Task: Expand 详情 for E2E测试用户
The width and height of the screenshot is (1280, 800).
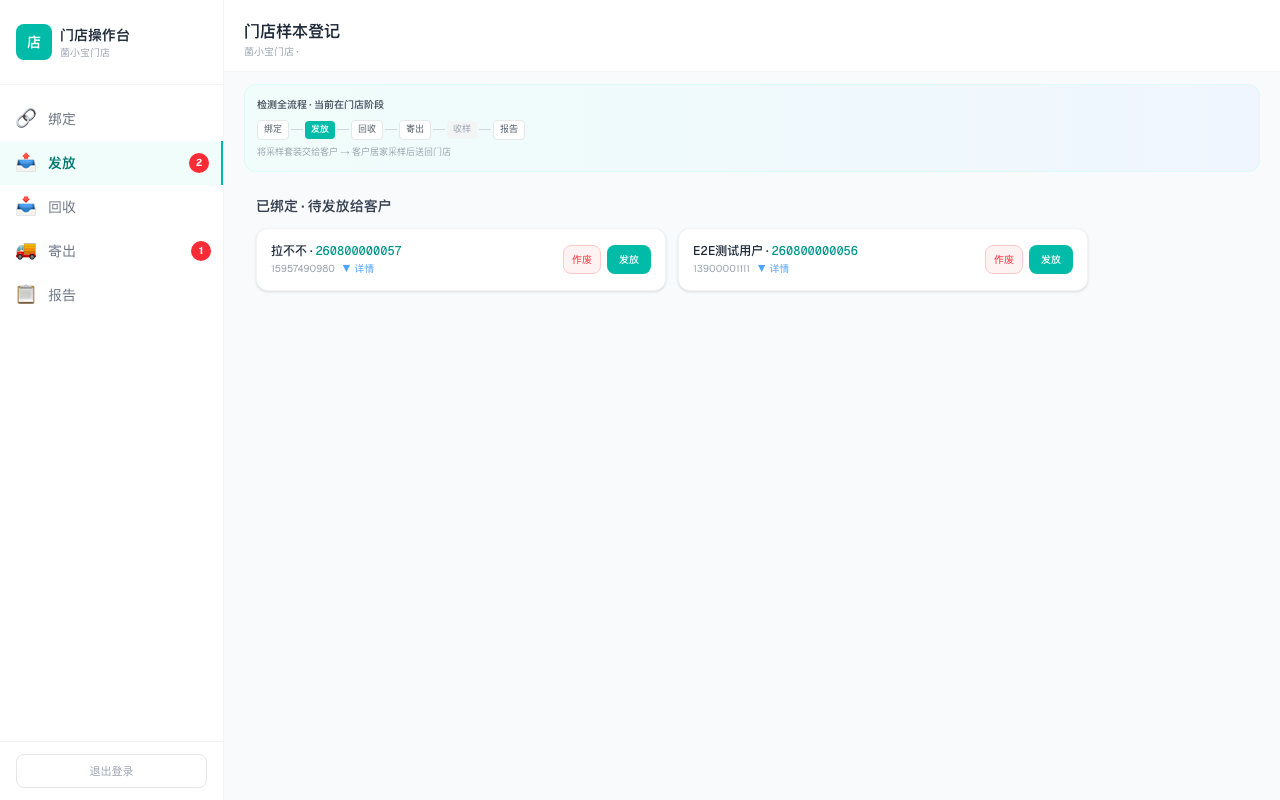Action: [x=773, y=269]
